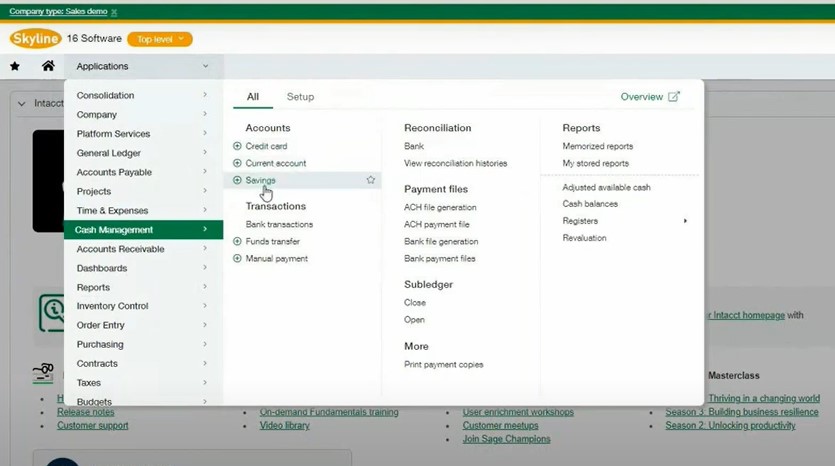Screen dimensions: 835x466
Task: Open My stored reports
Action: [595, 163]
